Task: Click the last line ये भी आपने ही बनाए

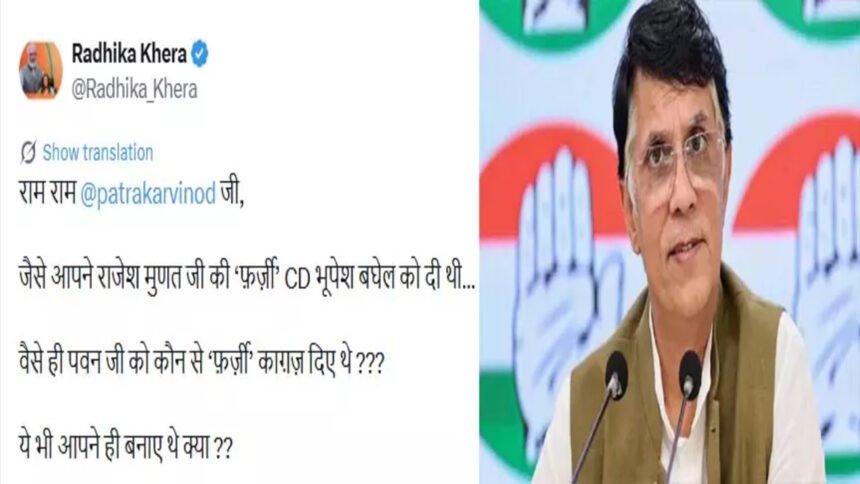Action: 126,446
